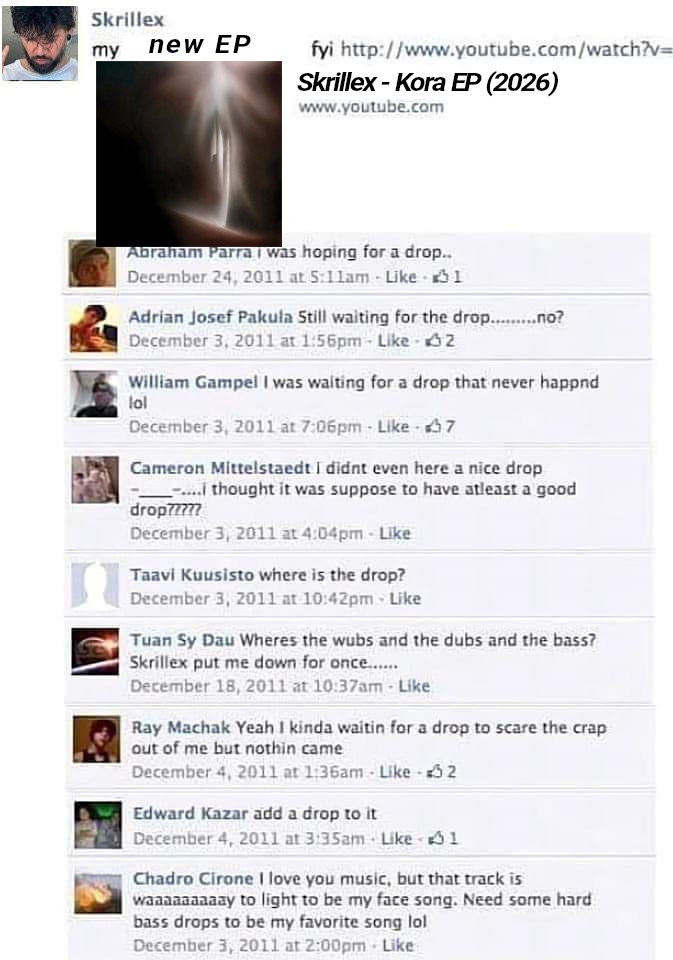Like Taavi Kuusisto's comment
This screenshot has width=673, height=960.
click(405, 598)
